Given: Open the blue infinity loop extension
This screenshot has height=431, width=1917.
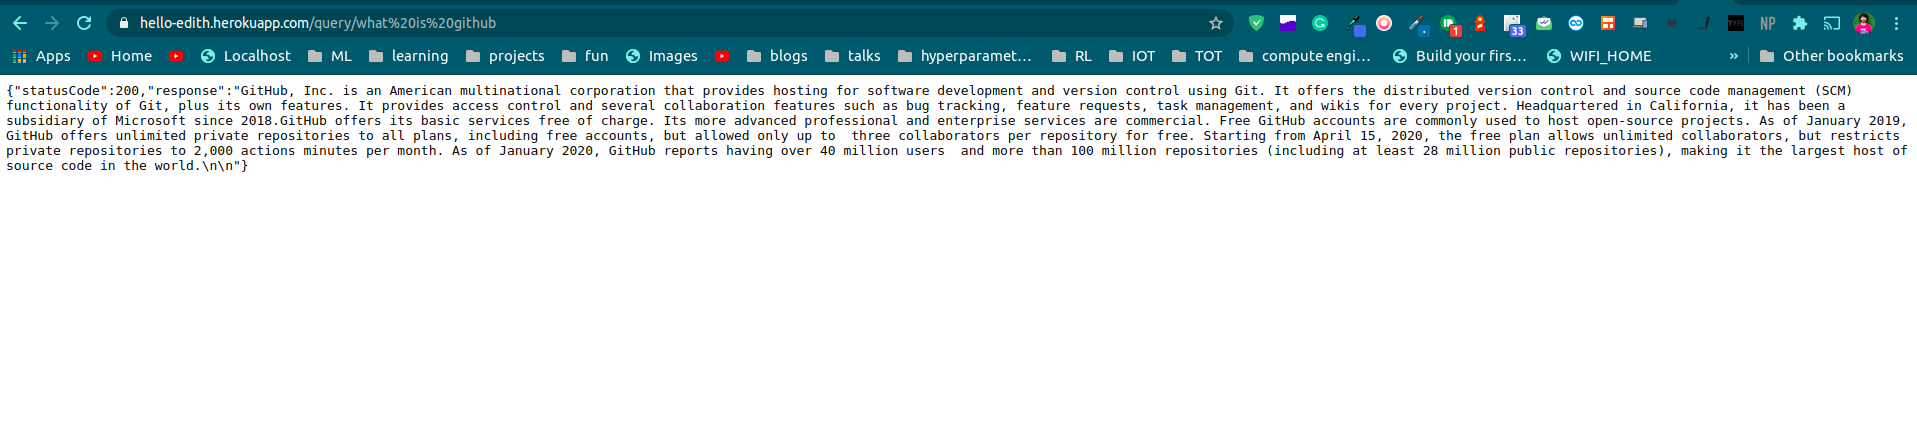Looking at the screenshot, I should [x=1576, y=23].
